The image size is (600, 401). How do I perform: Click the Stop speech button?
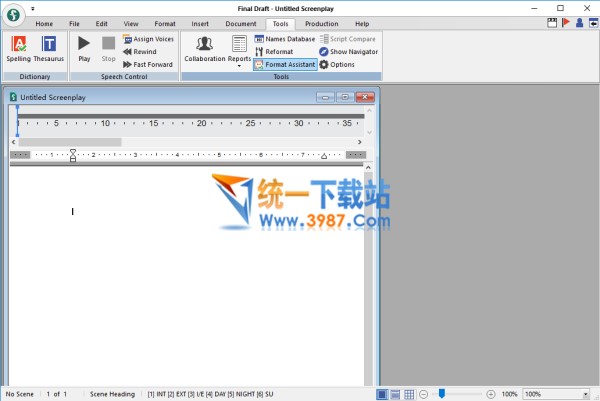click(x=108, y=48)
